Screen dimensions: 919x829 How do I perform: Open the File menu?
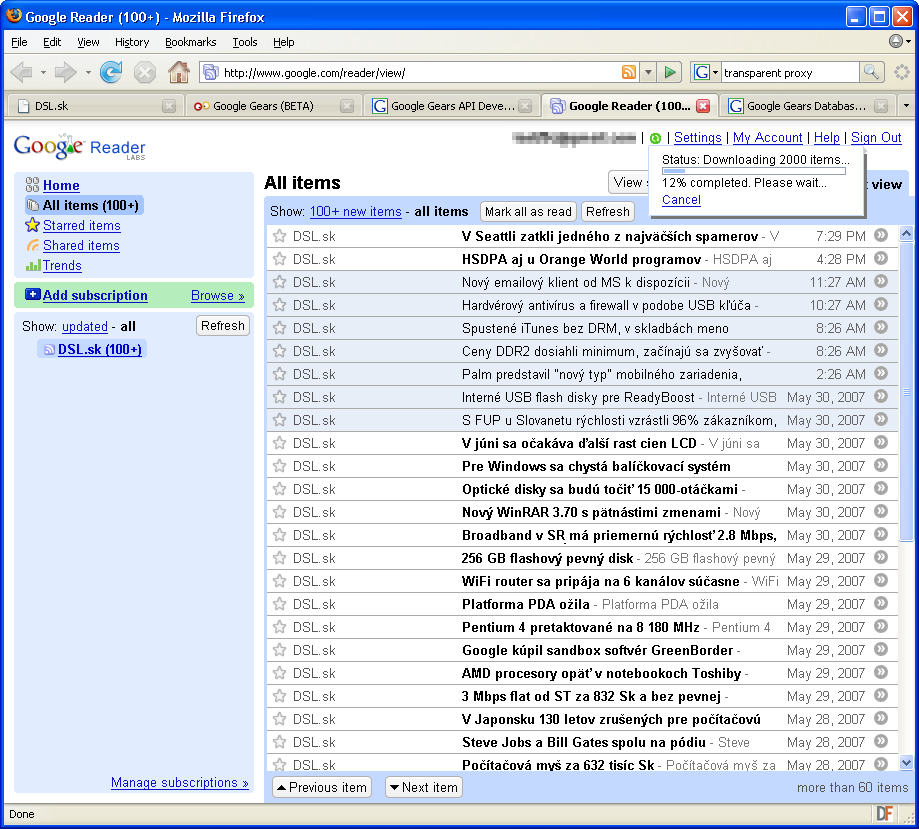(x=19, y=42)
